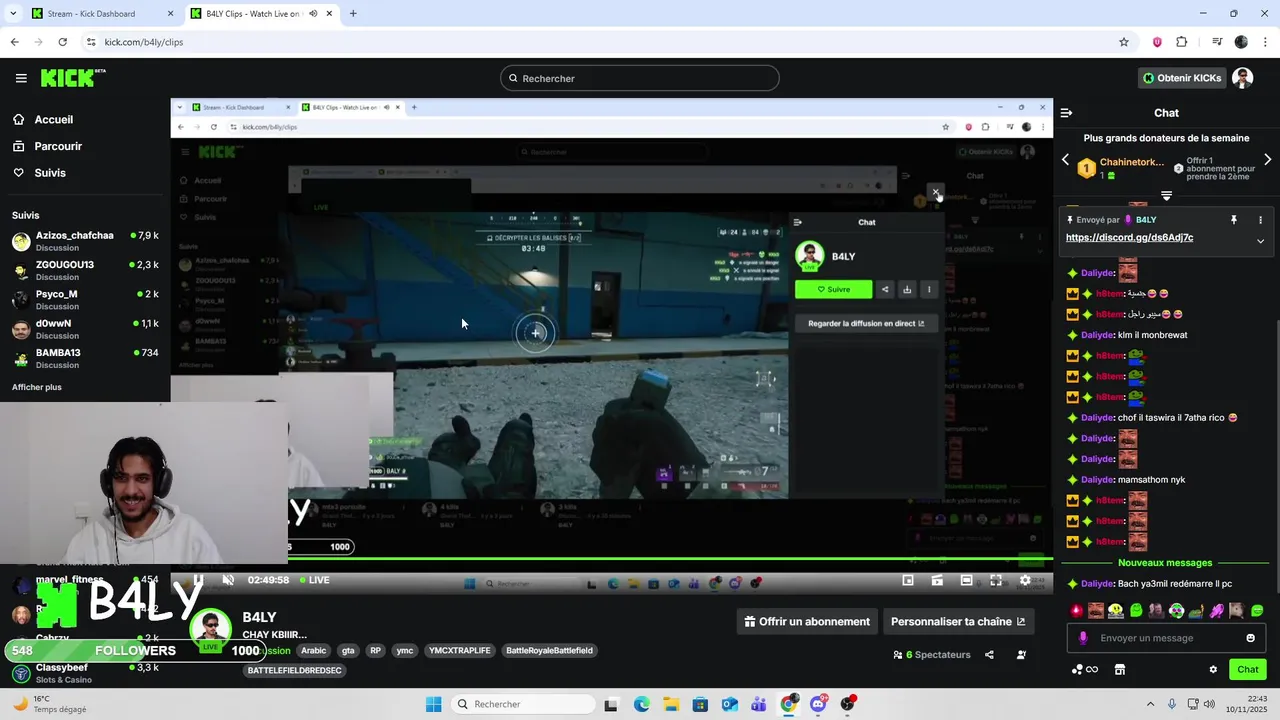Click the green Chat send button
The image size is (1280, 720).
1248,670
